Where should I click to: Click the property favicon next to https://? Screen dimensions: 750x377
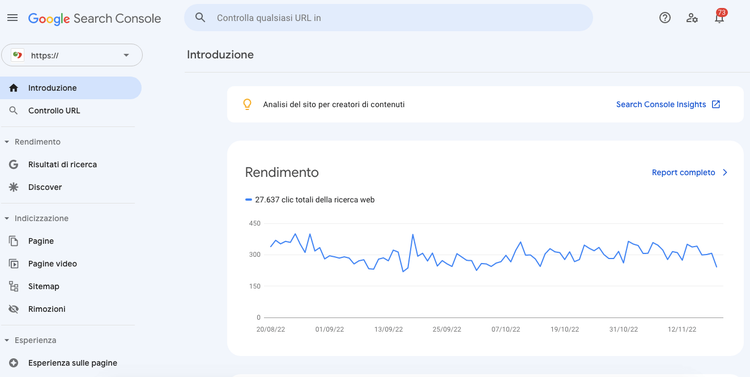[17, 55]
